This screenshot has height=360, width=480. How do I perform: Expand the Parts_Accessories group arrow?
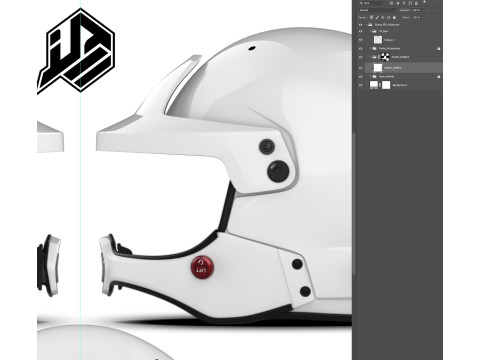[370, 48]
